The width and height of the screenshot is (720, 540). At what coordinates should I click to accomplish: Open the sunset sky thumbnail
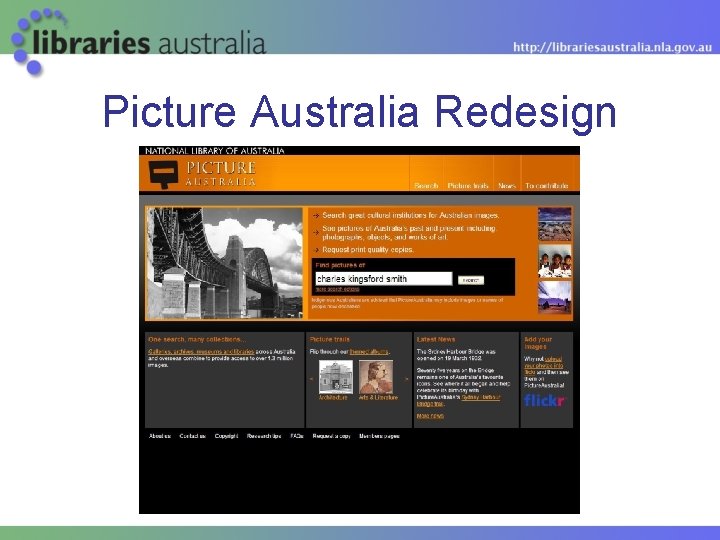[555, 297]
